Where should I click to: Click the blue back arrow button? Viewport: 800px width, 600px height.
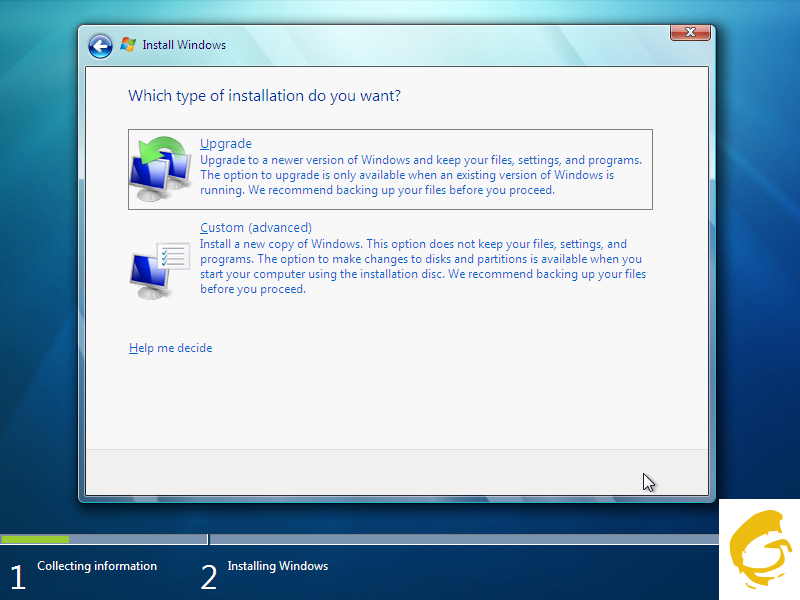point(100,46)
